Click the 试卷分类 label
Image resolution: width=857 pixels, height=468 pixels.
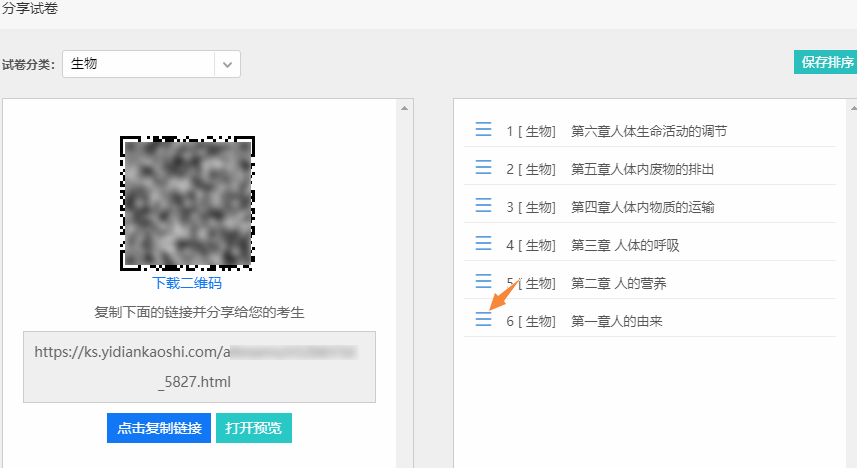pos(28,65)
